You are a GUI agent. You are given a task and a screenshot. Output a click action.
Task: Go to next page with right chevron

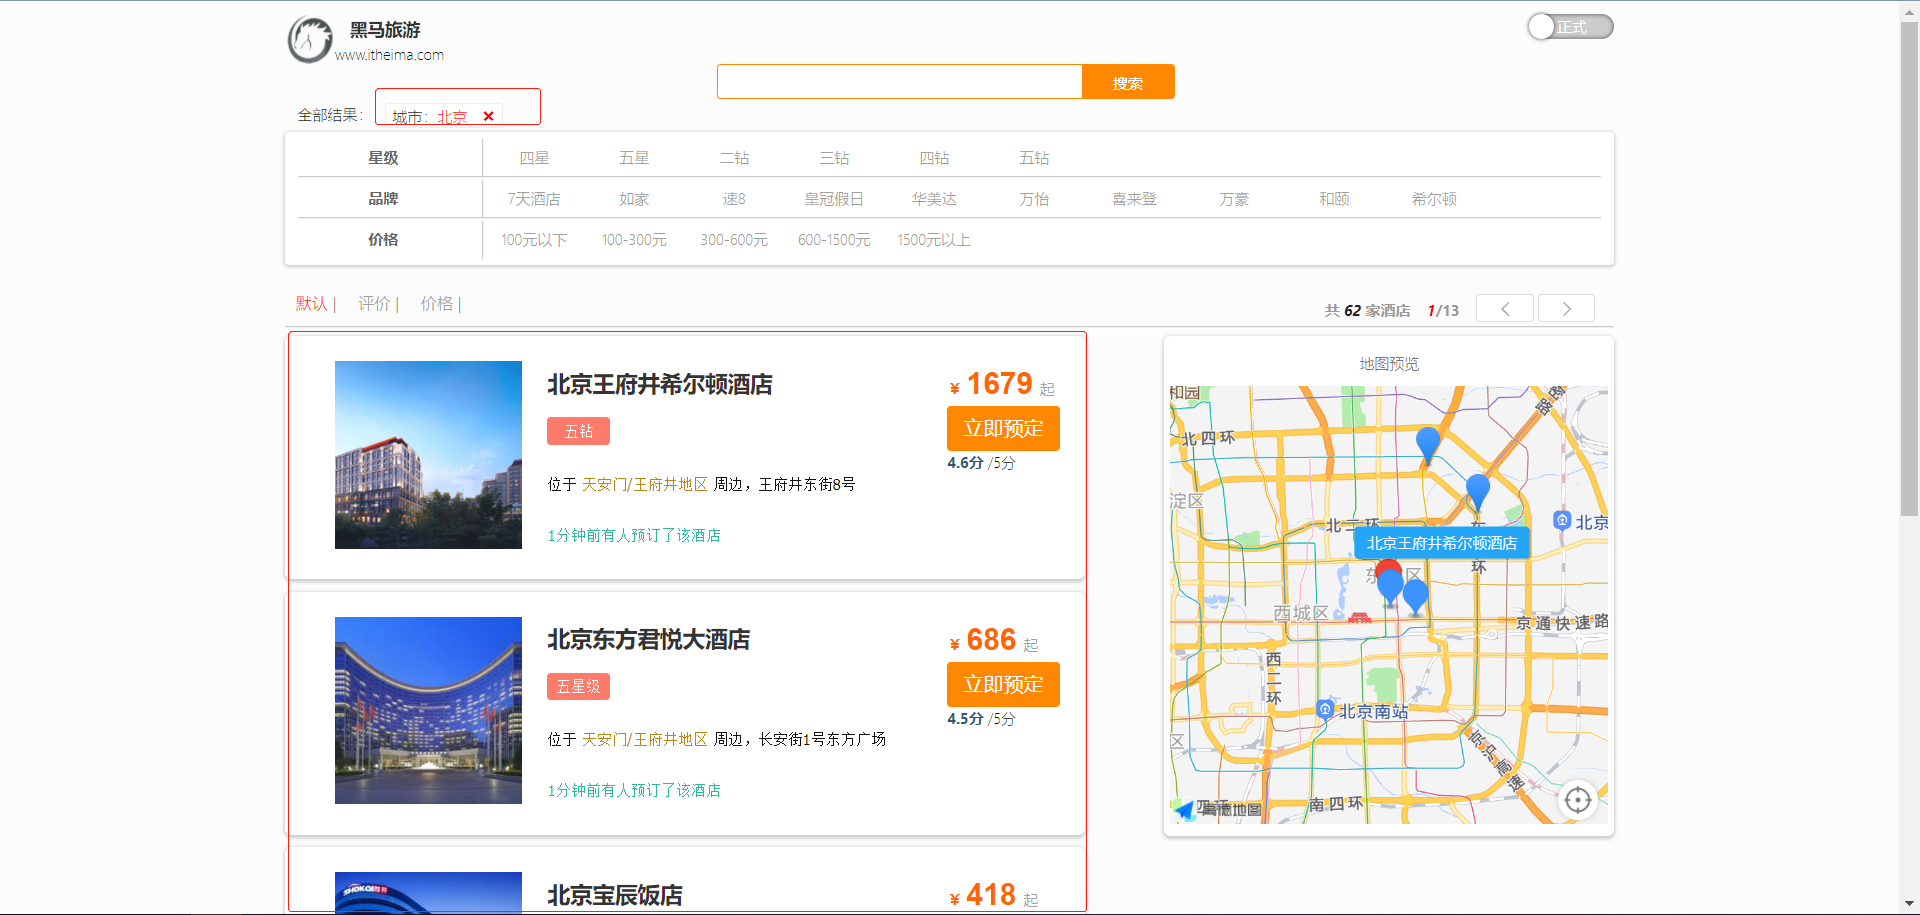click(1566, 308)
